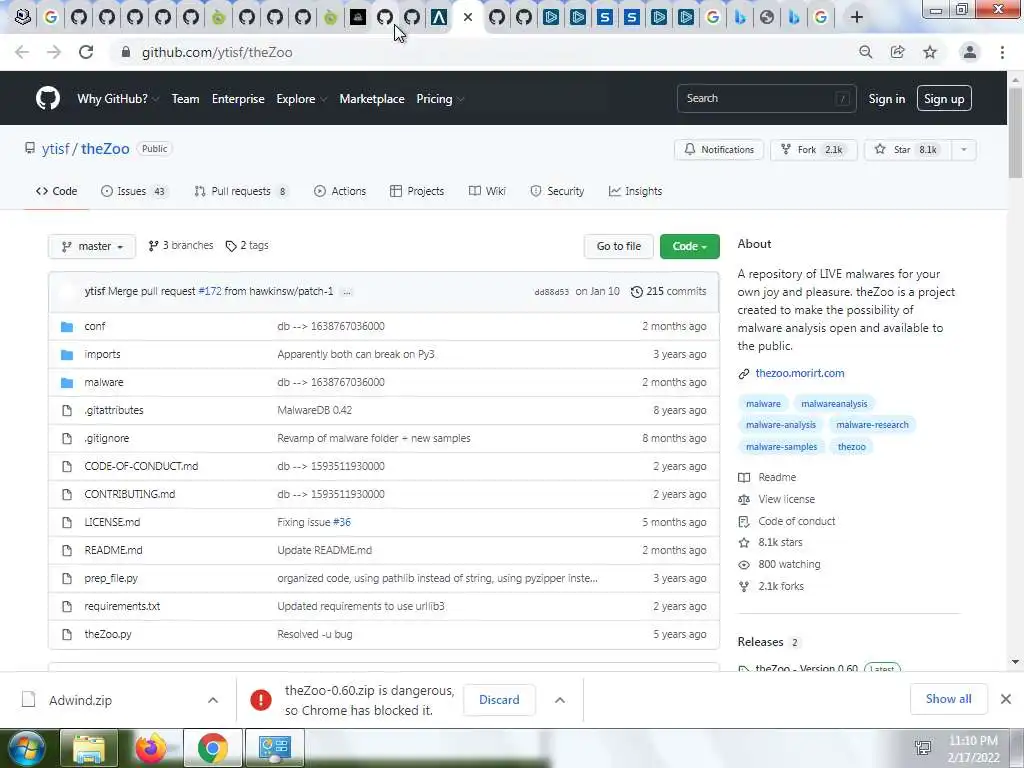Expand the Explore menu
Screen dimensions: 1024x768
pyautogui.click(x=301, y=99)
